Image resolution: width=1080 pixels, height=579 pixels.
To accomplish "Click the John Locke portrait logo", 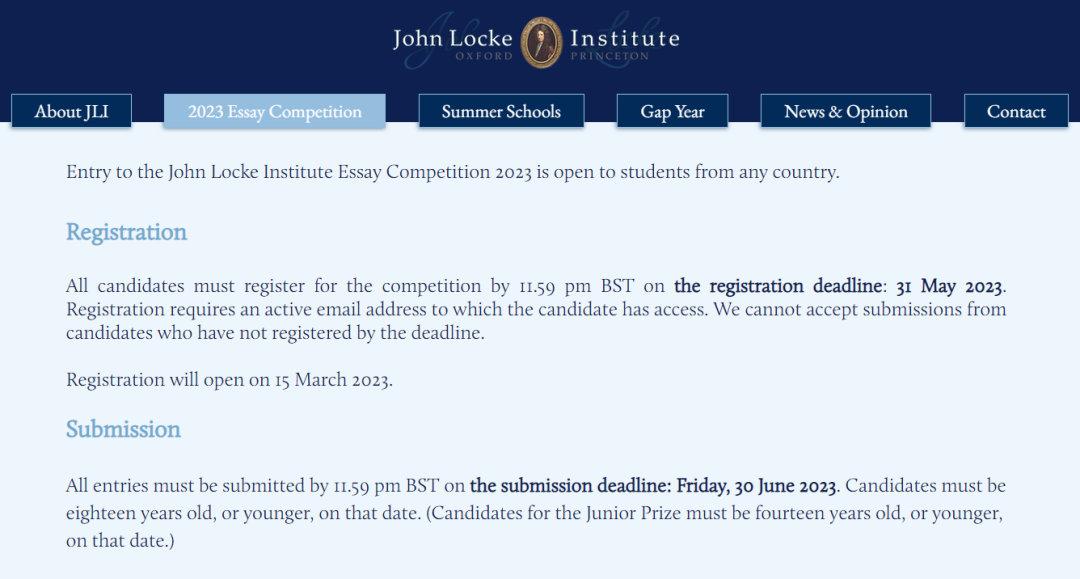I will point(541,43).
